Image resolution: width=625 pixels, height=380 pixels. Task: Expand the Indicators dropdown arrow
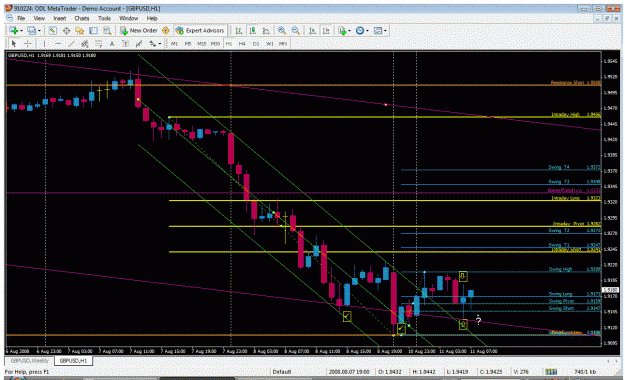(x=349, y=31)
